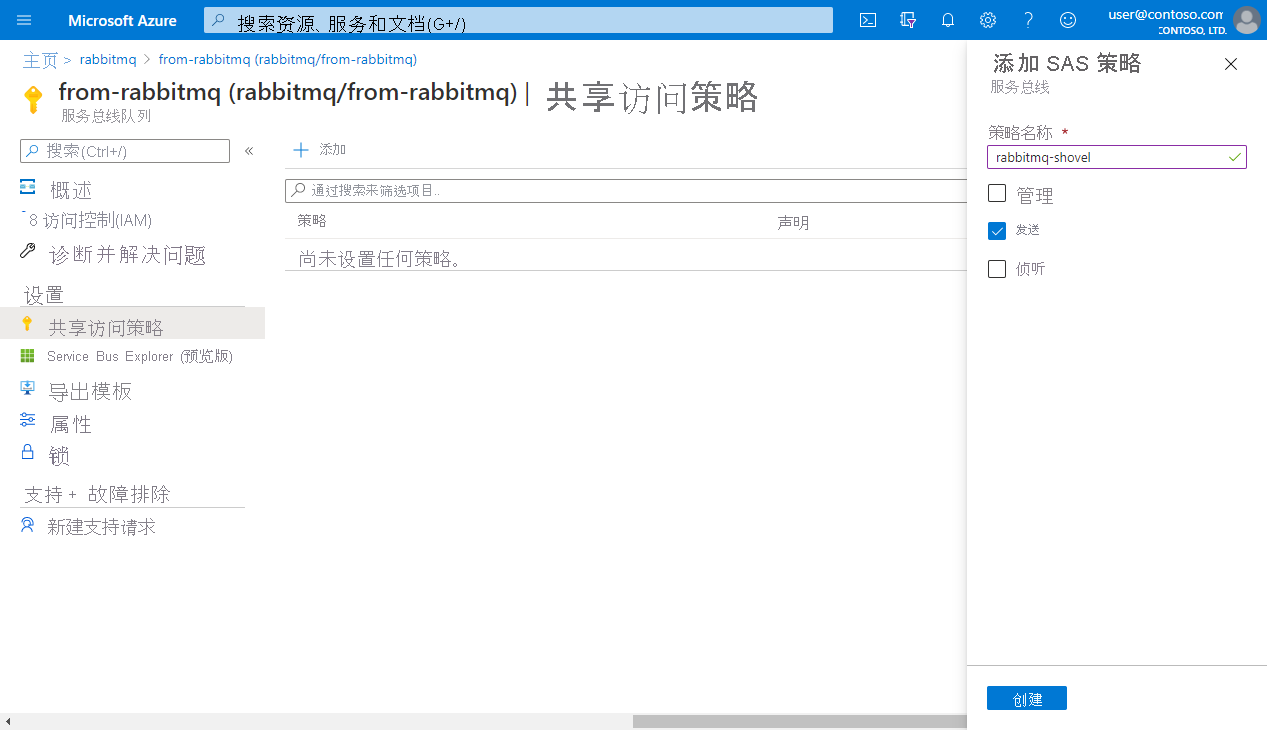Navigate to rabbitmq via the breadcrumb

pos(108,59)
